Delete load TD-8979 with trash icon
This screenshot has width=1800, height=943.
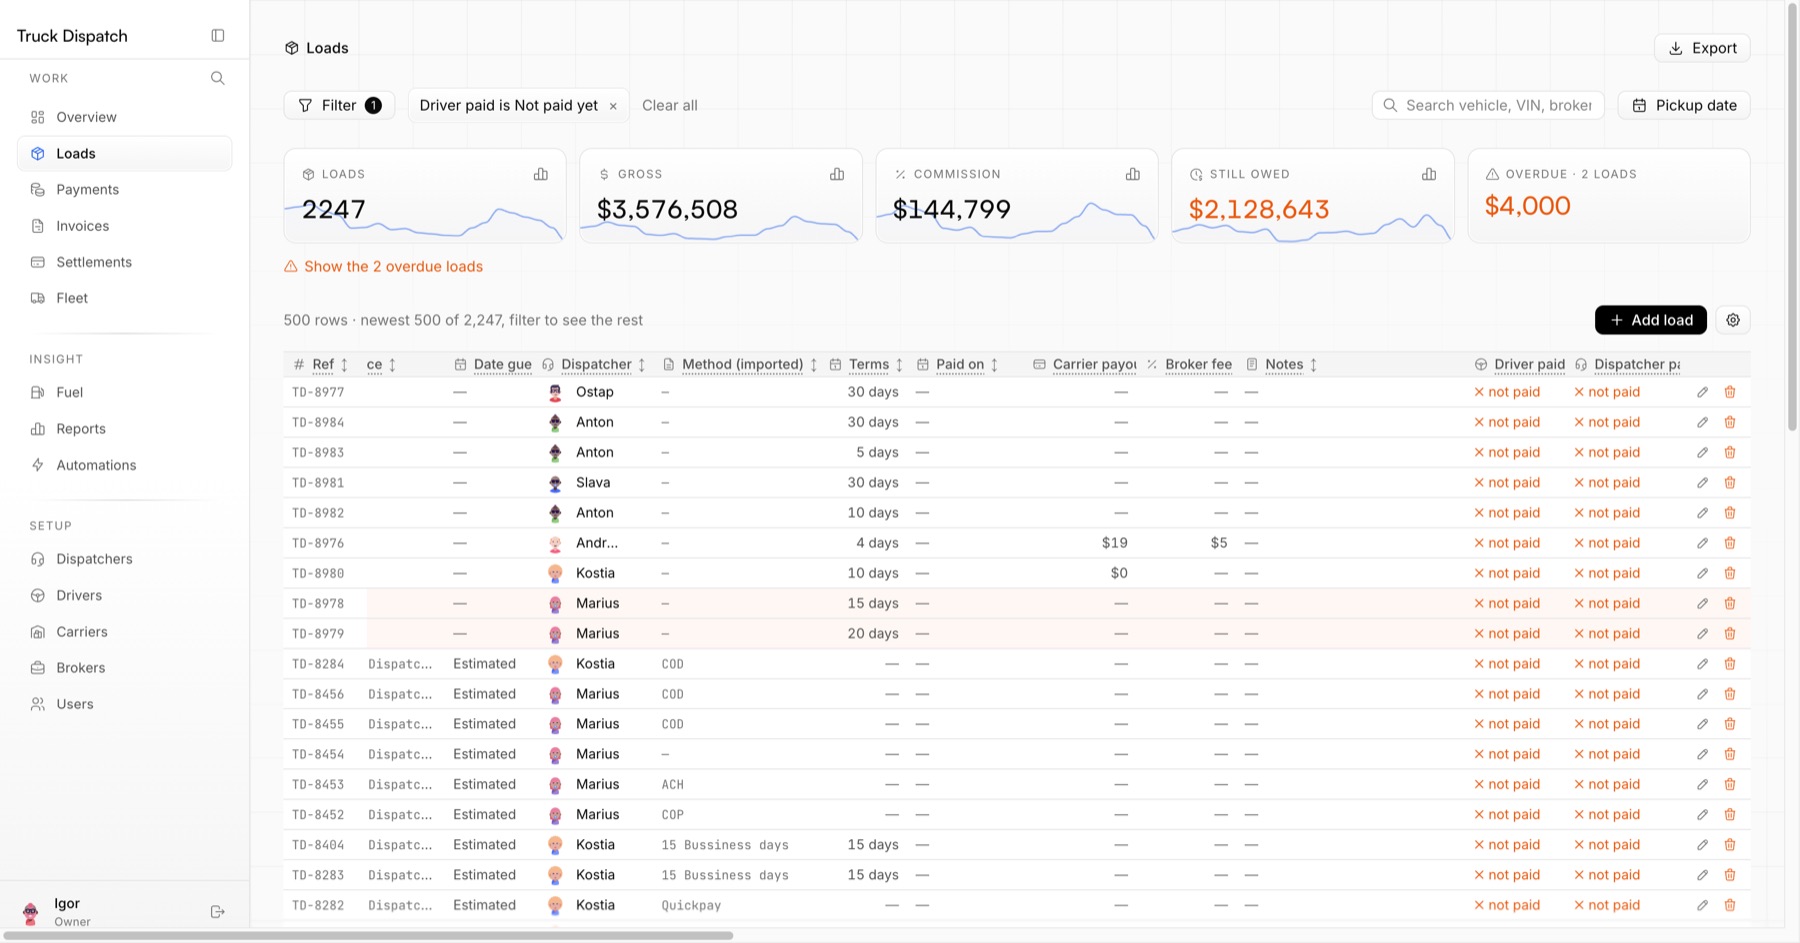1730,634
